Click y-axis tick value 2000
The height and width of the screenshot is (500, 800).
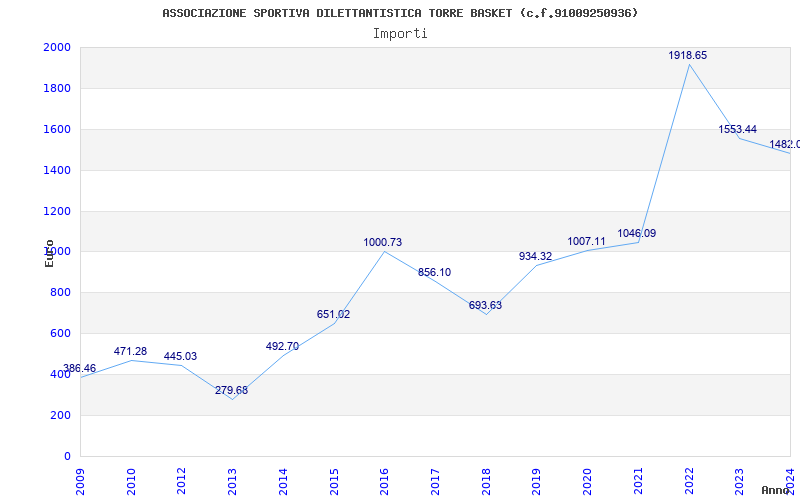tap(57, 47)
